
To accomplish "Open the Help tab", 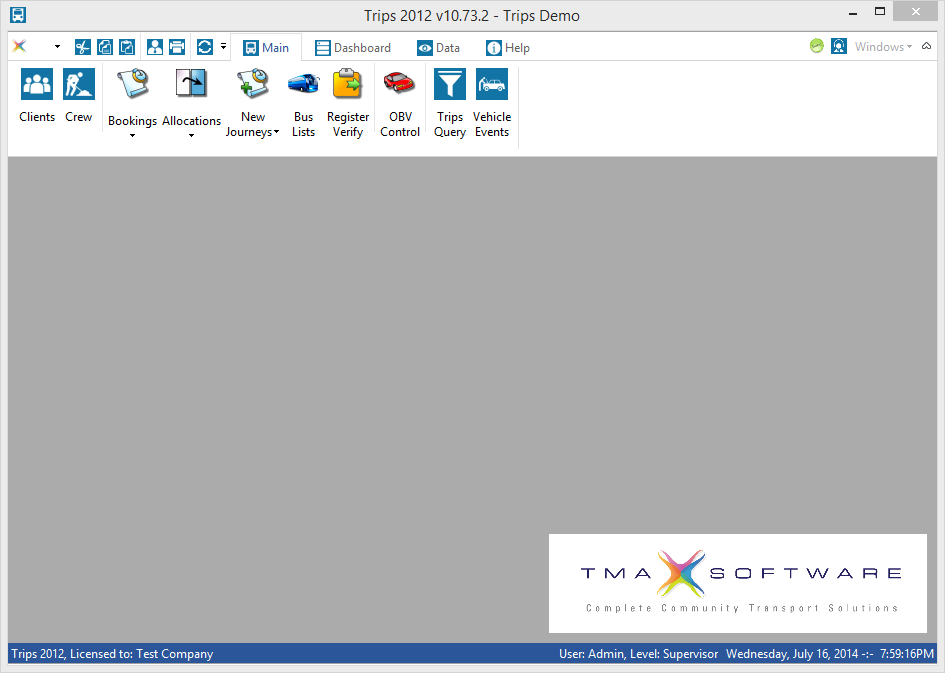I will 508,48.
